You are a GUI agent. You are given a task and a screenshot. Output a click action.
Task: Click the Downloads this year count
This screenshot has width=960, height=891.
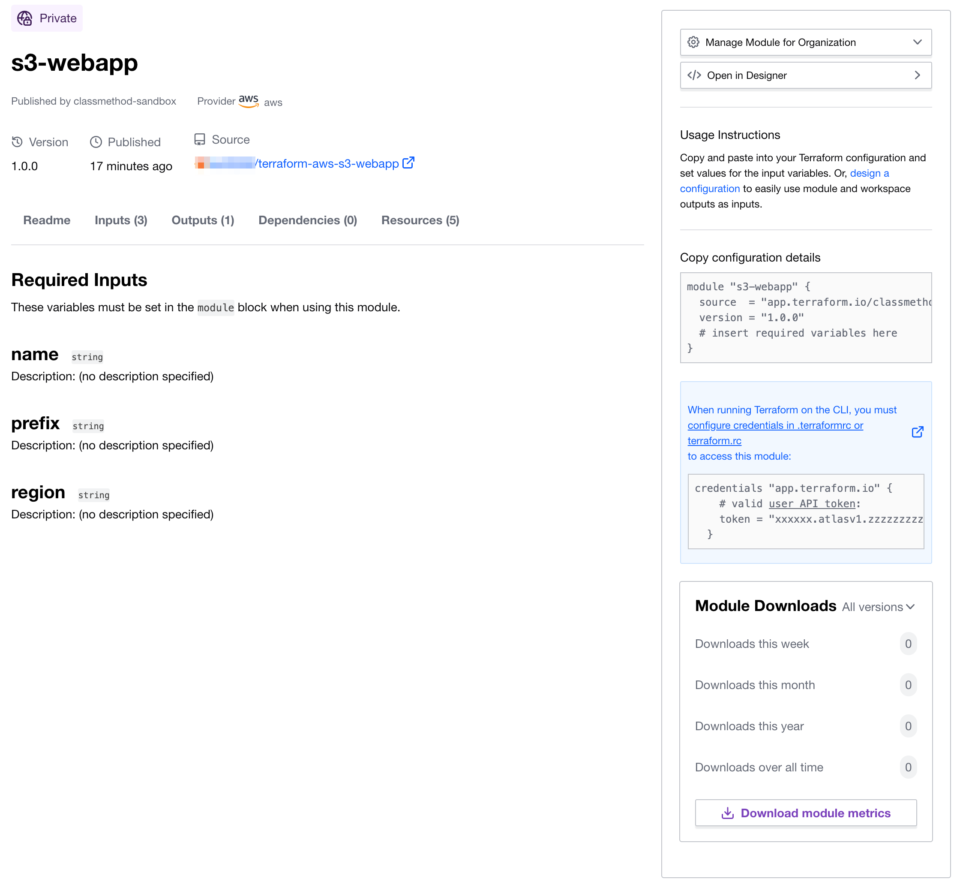pos(908,726)
